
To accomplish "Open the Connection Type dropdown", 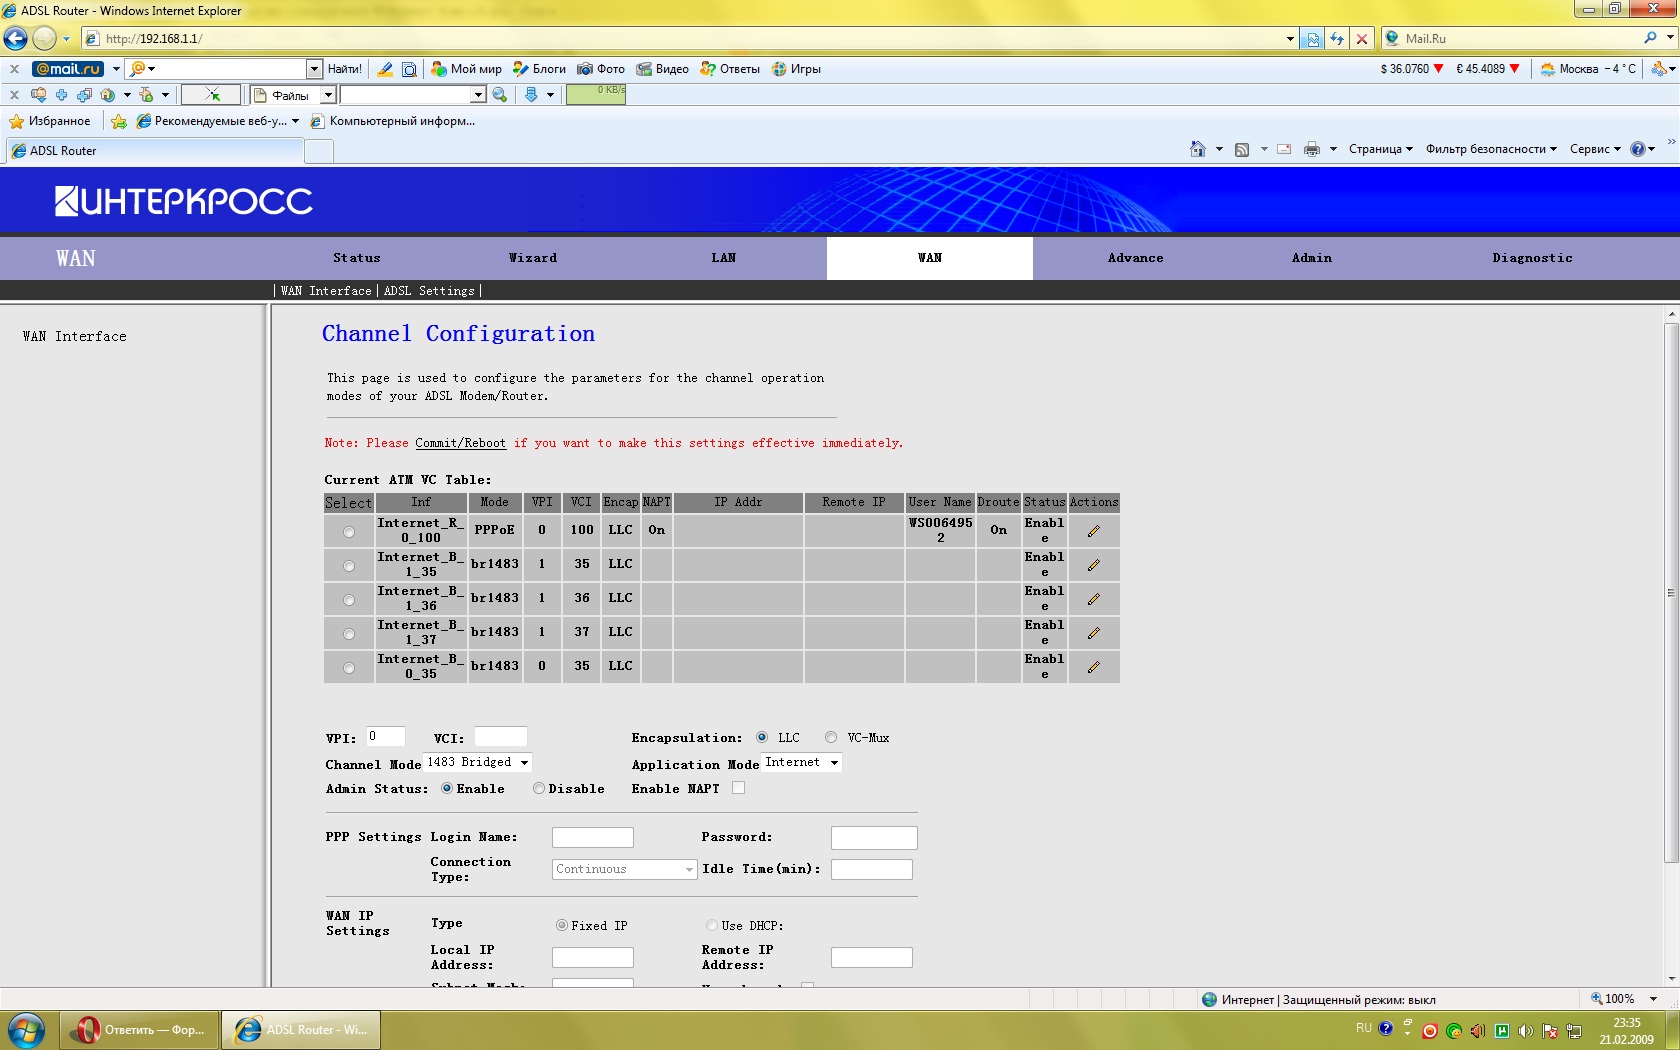I will click(x=624, y=870).
